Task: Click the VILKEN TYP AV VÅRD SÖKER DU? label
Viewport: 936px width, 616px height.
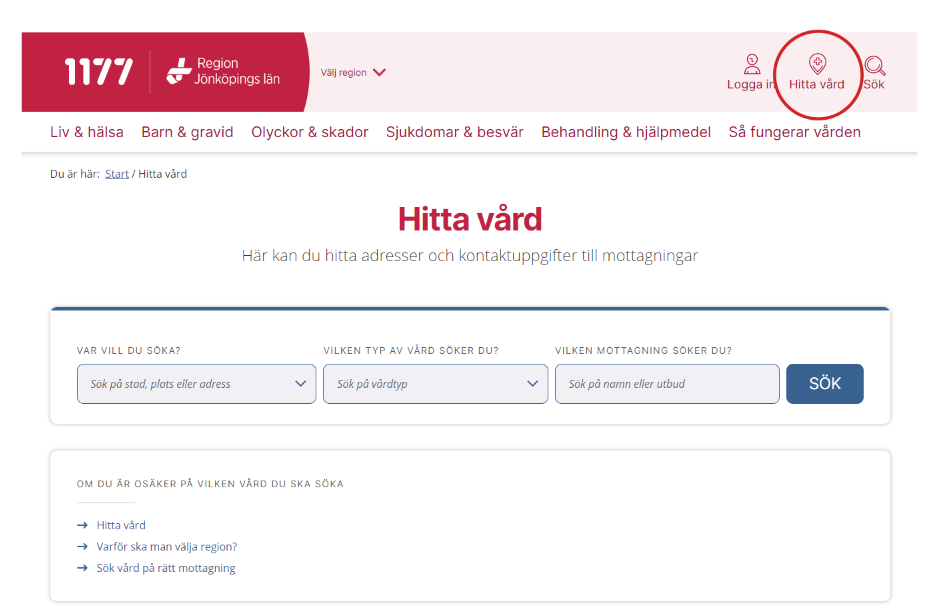Action: (x=411, y=350)
